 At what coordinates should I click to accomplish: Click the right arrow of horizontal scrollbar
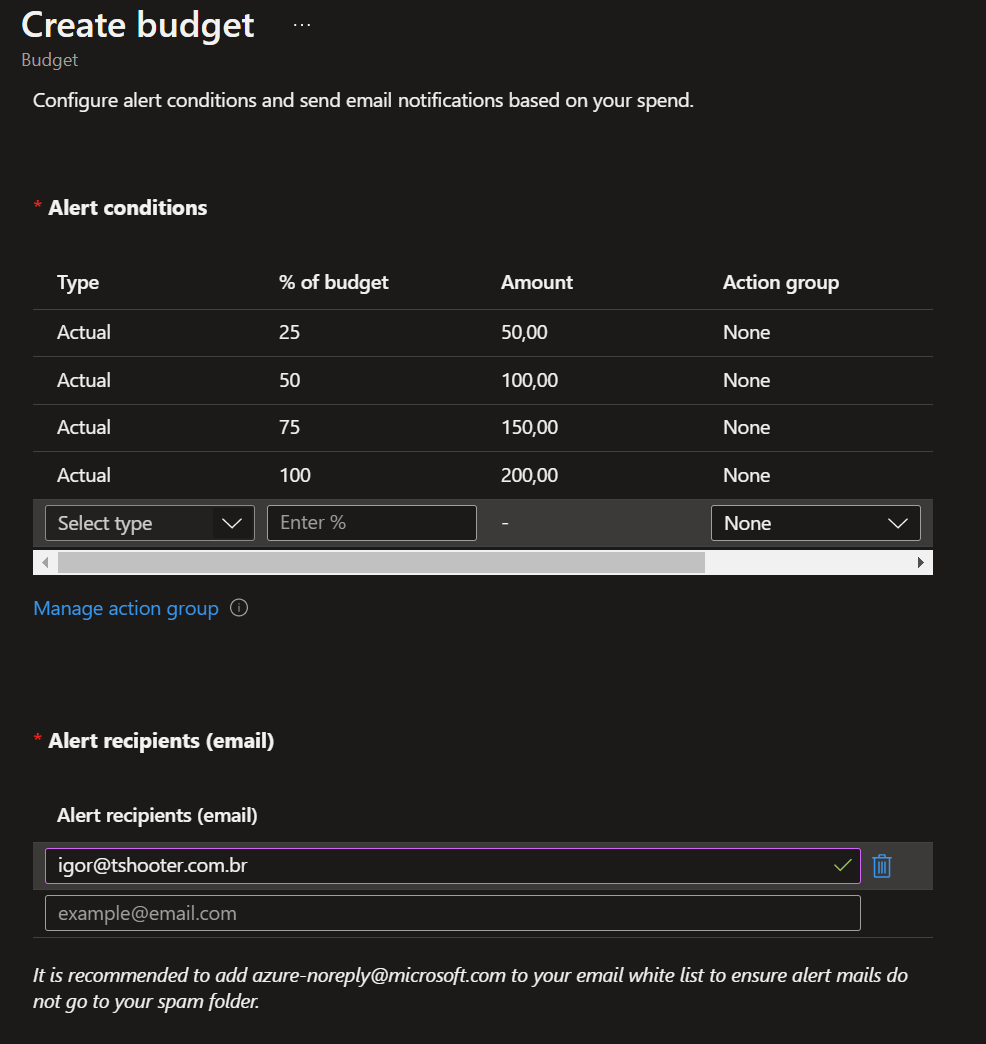[x=921, y=563]
